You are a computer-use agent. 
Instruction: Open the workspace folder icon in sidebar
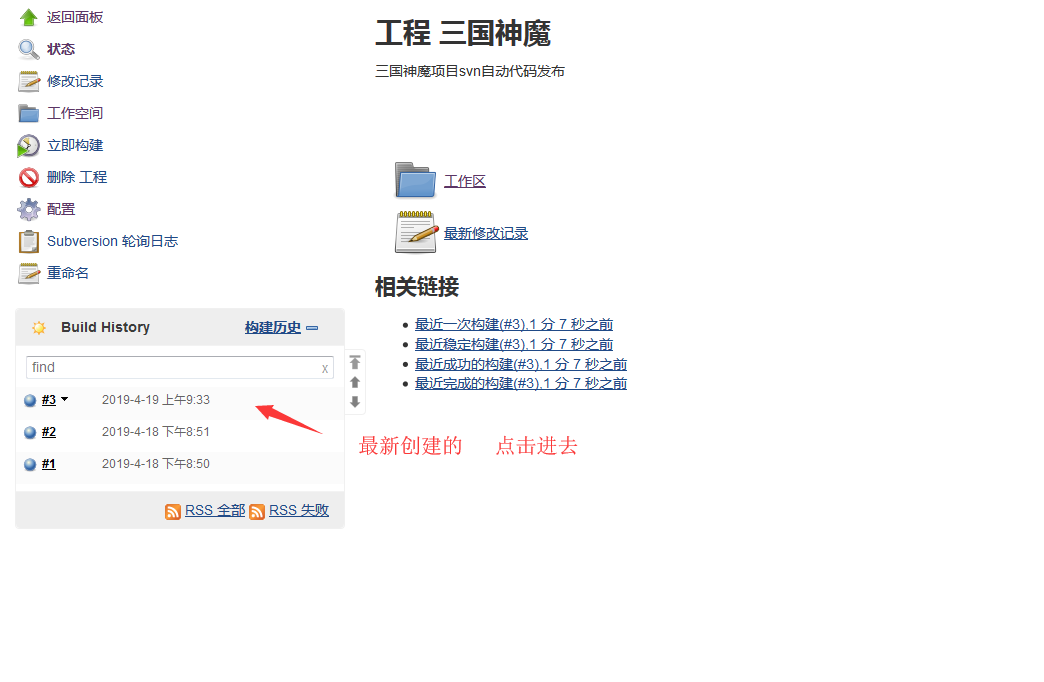tap(28, 113)
